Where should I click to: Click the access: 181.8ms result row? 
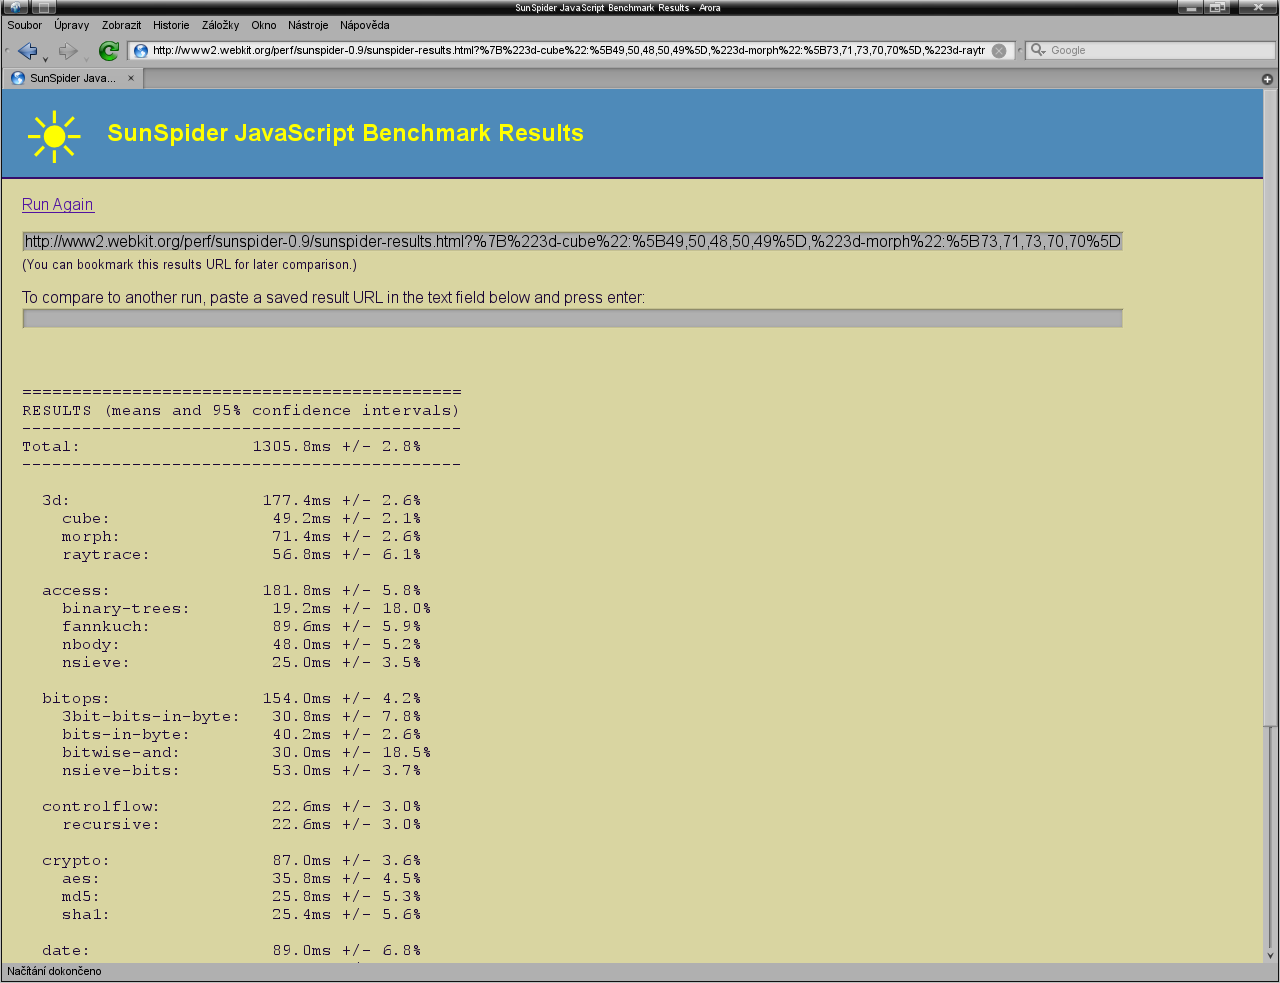pos(232,590)
